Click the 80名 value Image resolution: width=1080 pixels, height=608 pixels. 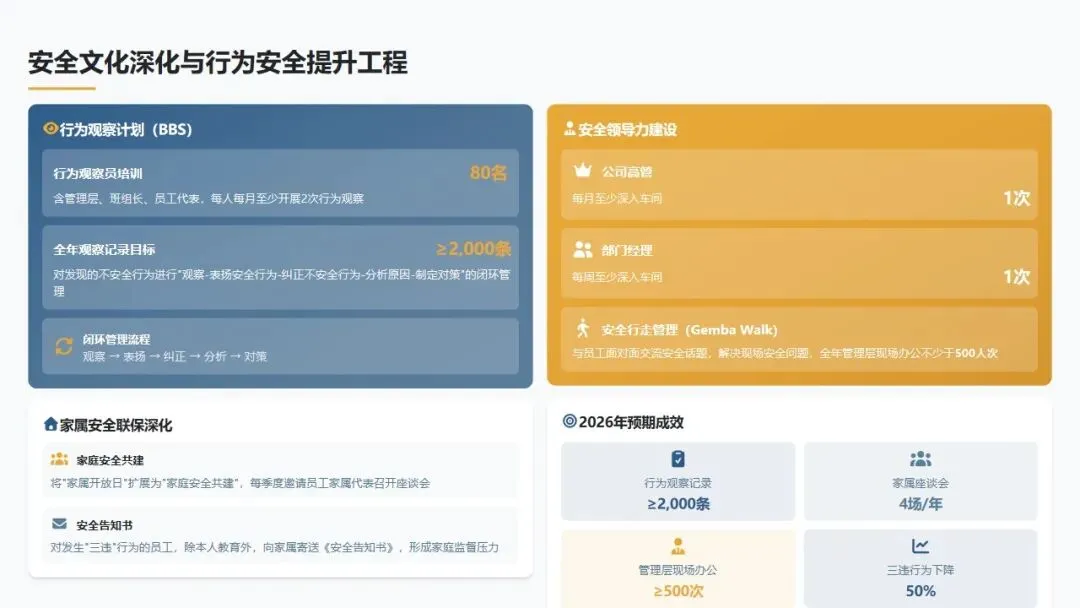[x=488, y=173]
